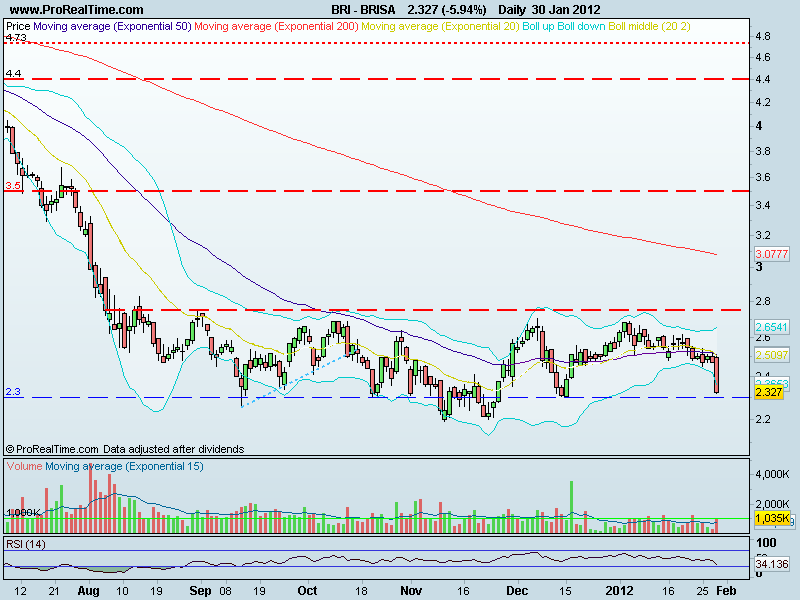The image size is (800, 600).
Task: Click the 4.73 resistance level label
Action: (x=16, y=38)
